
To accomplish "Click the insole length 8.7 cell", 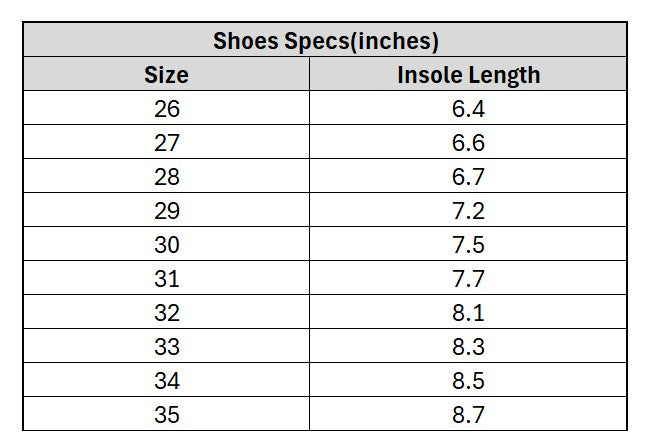I will 468,413.
